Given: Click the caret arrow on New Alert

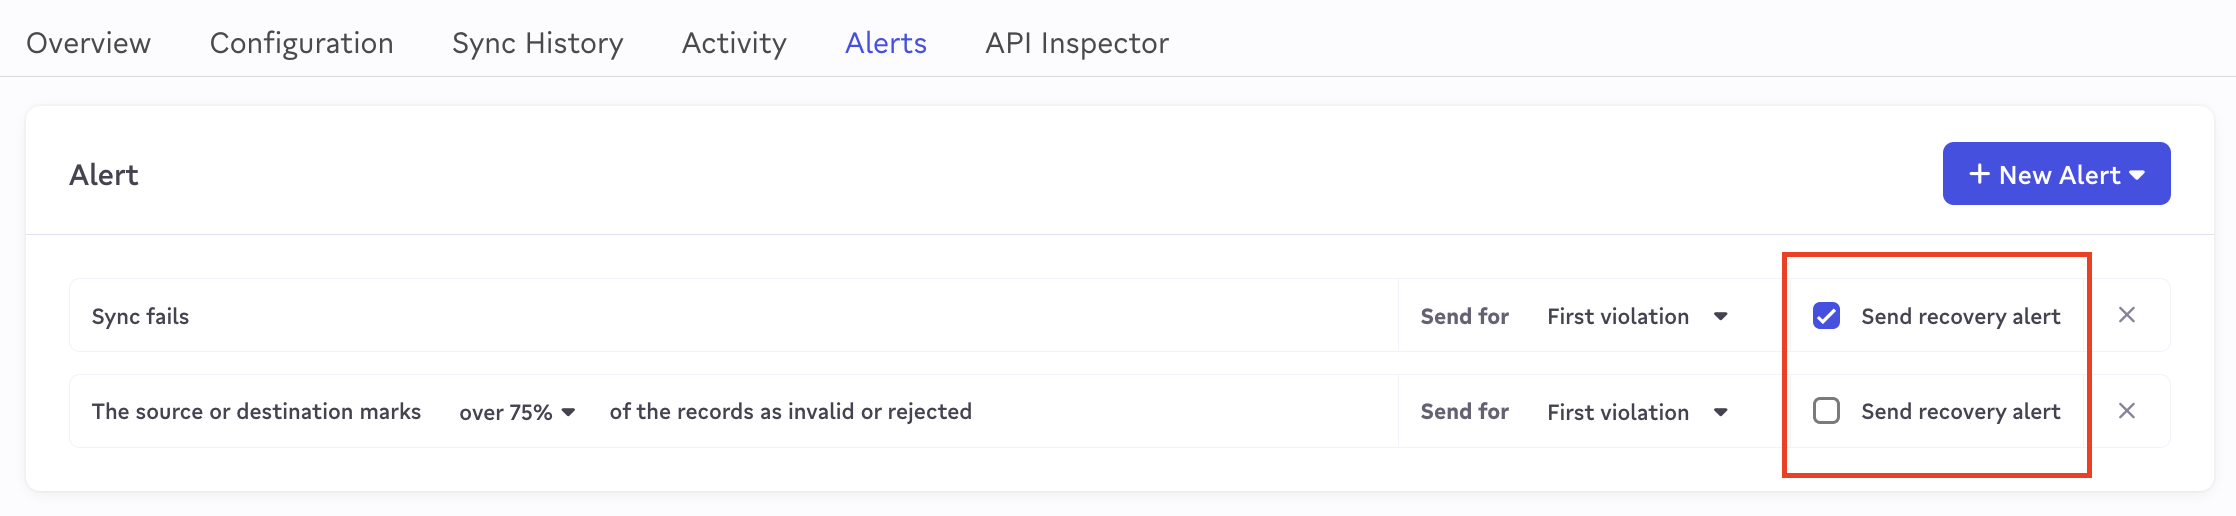Looking at the screenshot, I should coord(2137,175).
